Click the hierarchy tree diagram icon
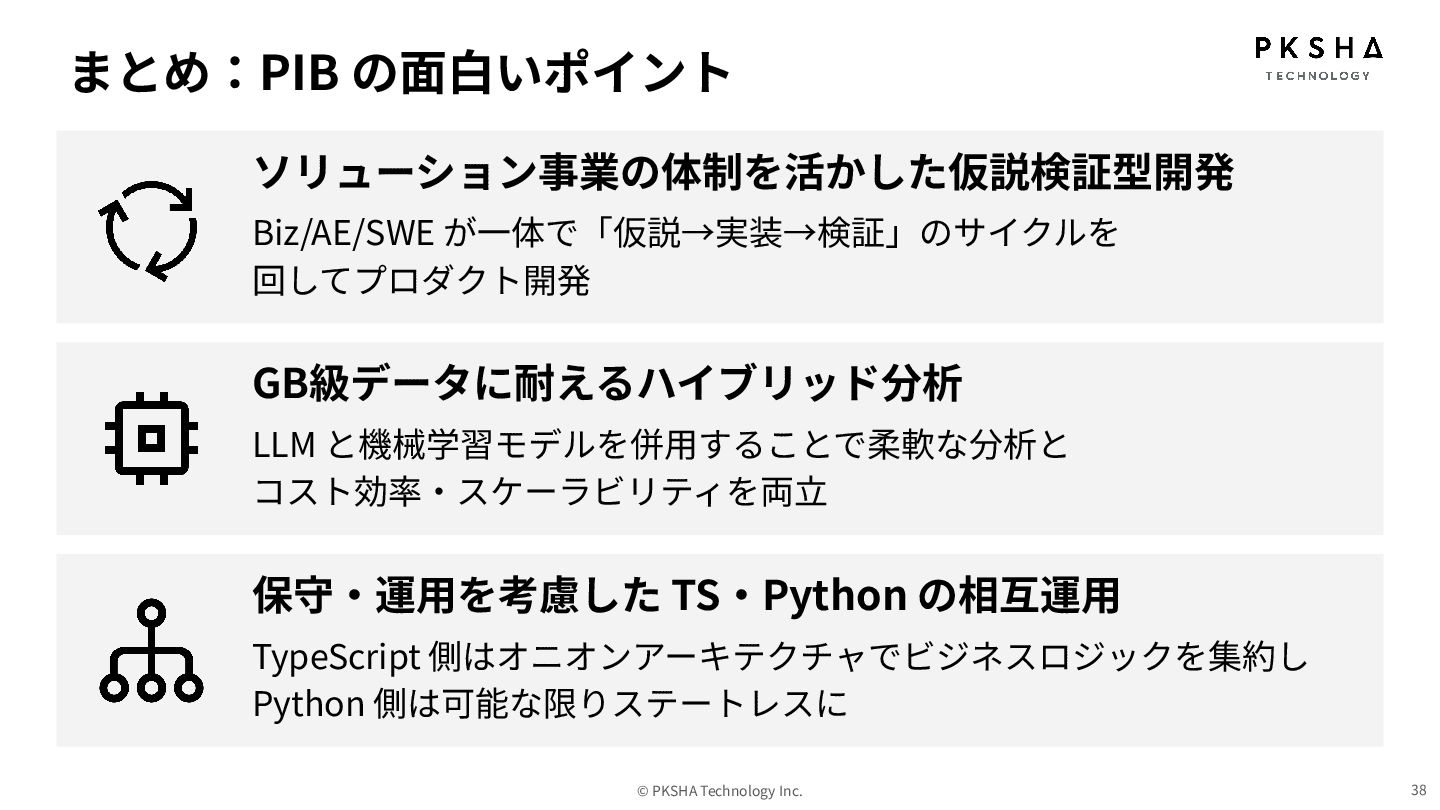The image size is (1440, 810). pyautogui.click(x=151, y=650)
